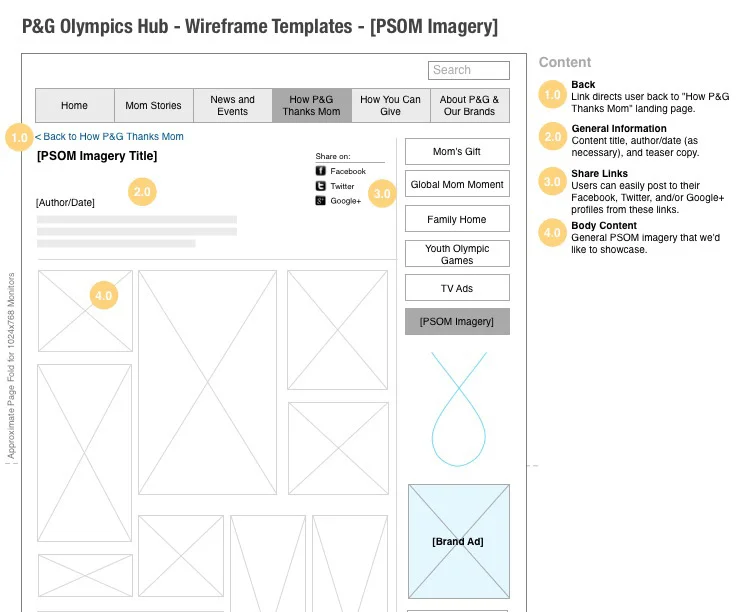
Task: Click the P&G Olympics Hub wireframe title
Action: 260,26
